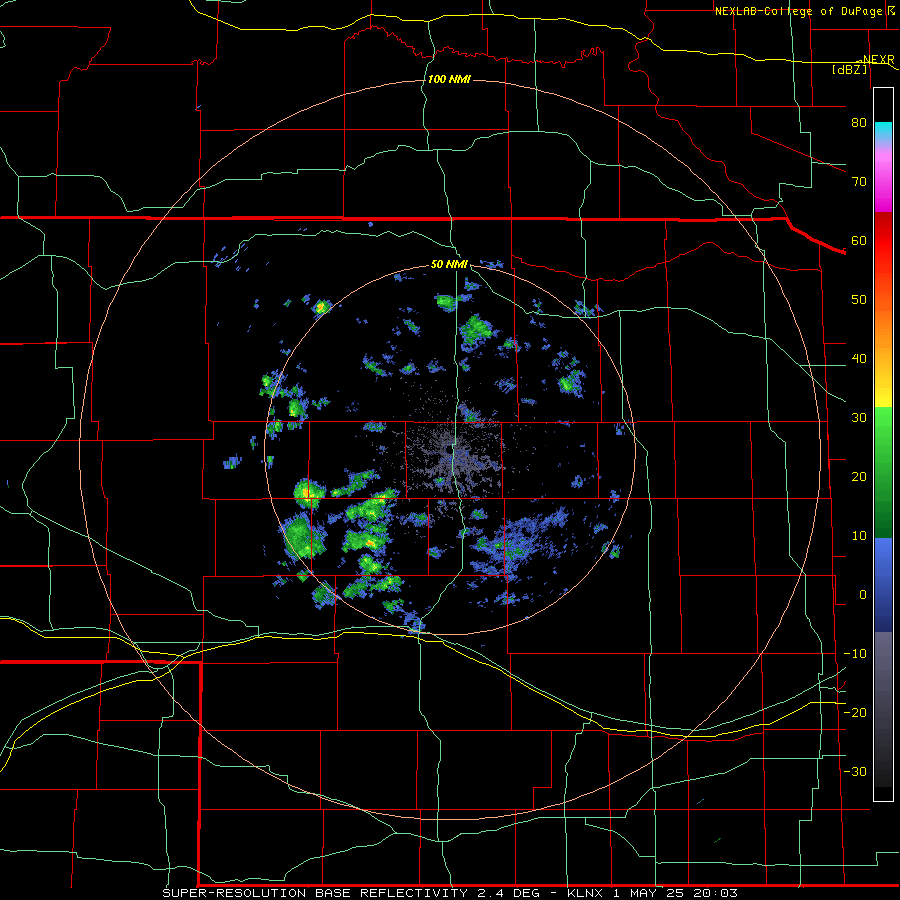900x900 pixels.
Task: Click the radar site dot at ring center
Action: click(x=449, y=451)
